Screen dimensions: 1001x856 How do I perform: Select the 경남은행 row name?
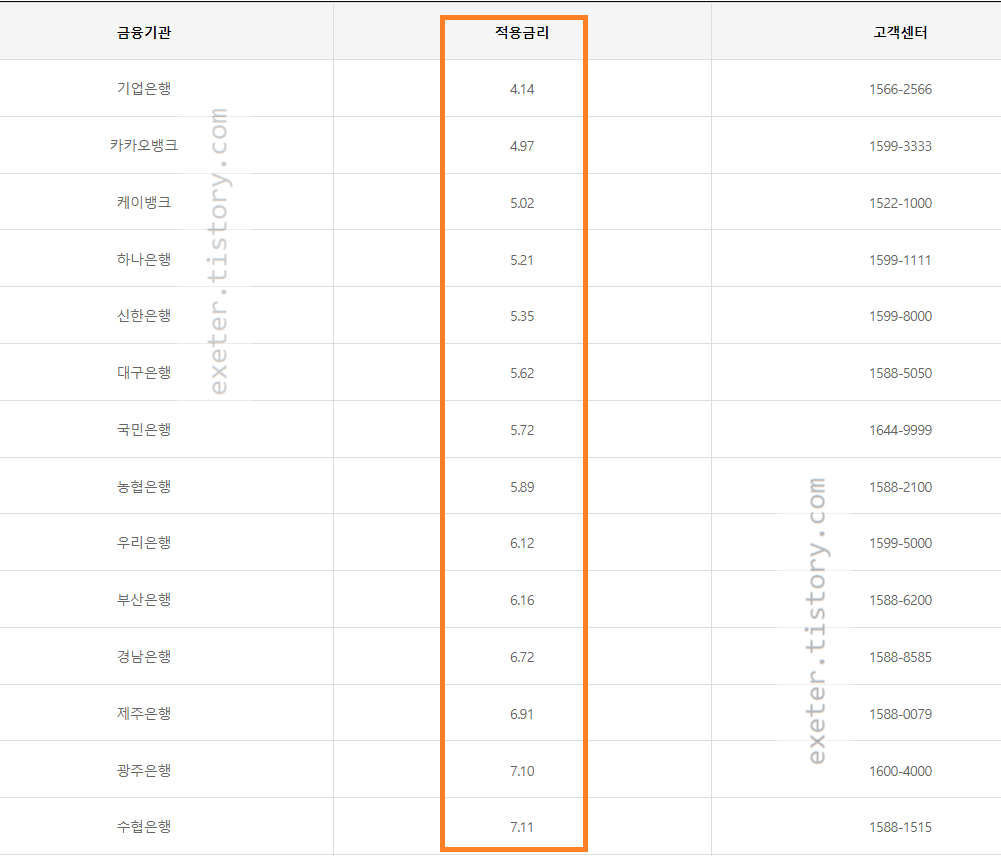tap(144, 656)
